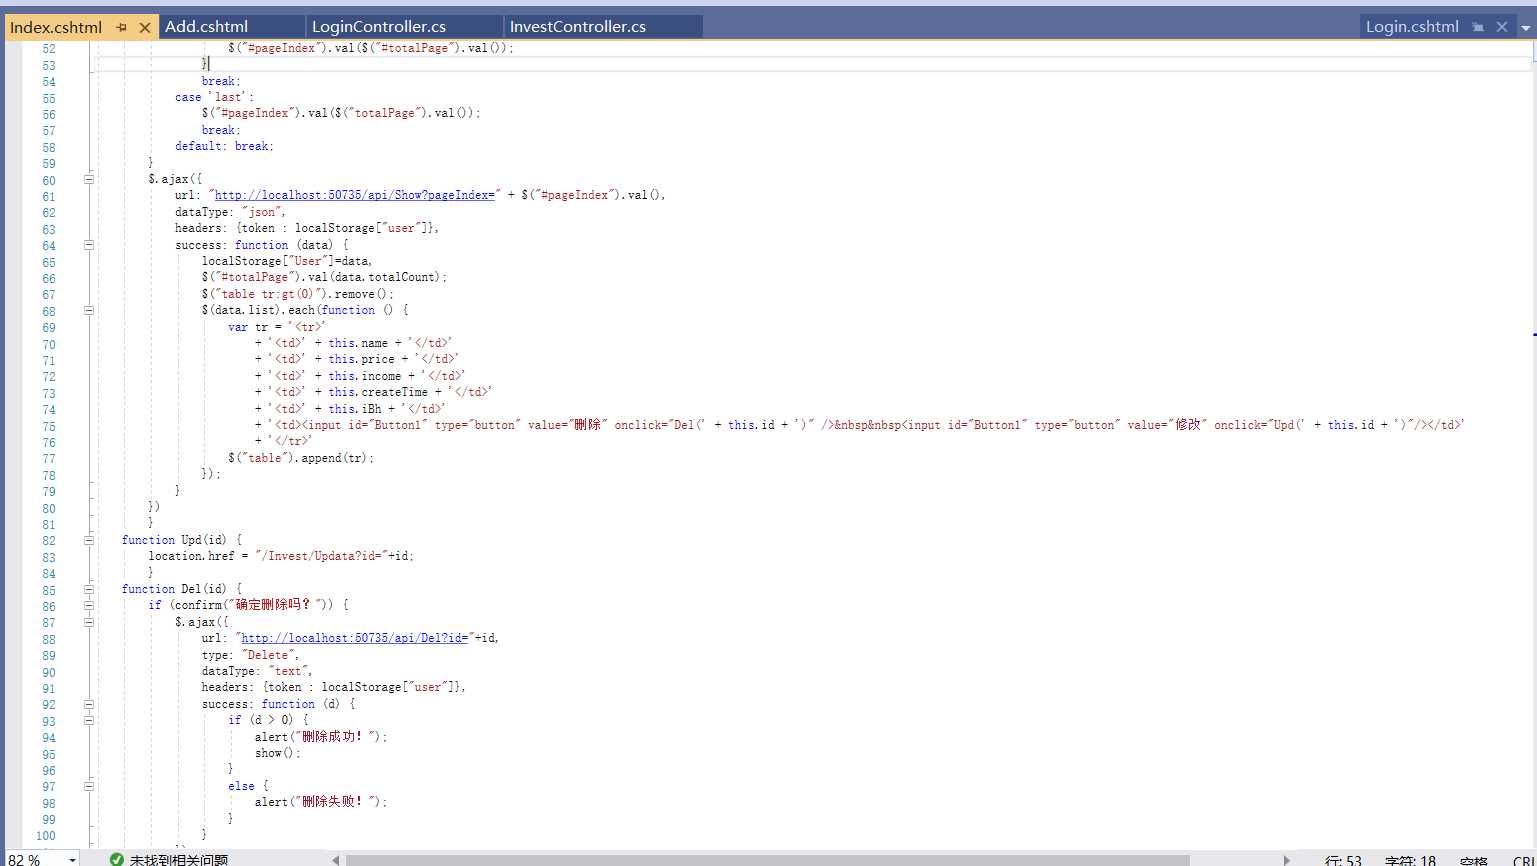
Task: Select the Login.cshtml preview tab
Action: point(1412,27)
